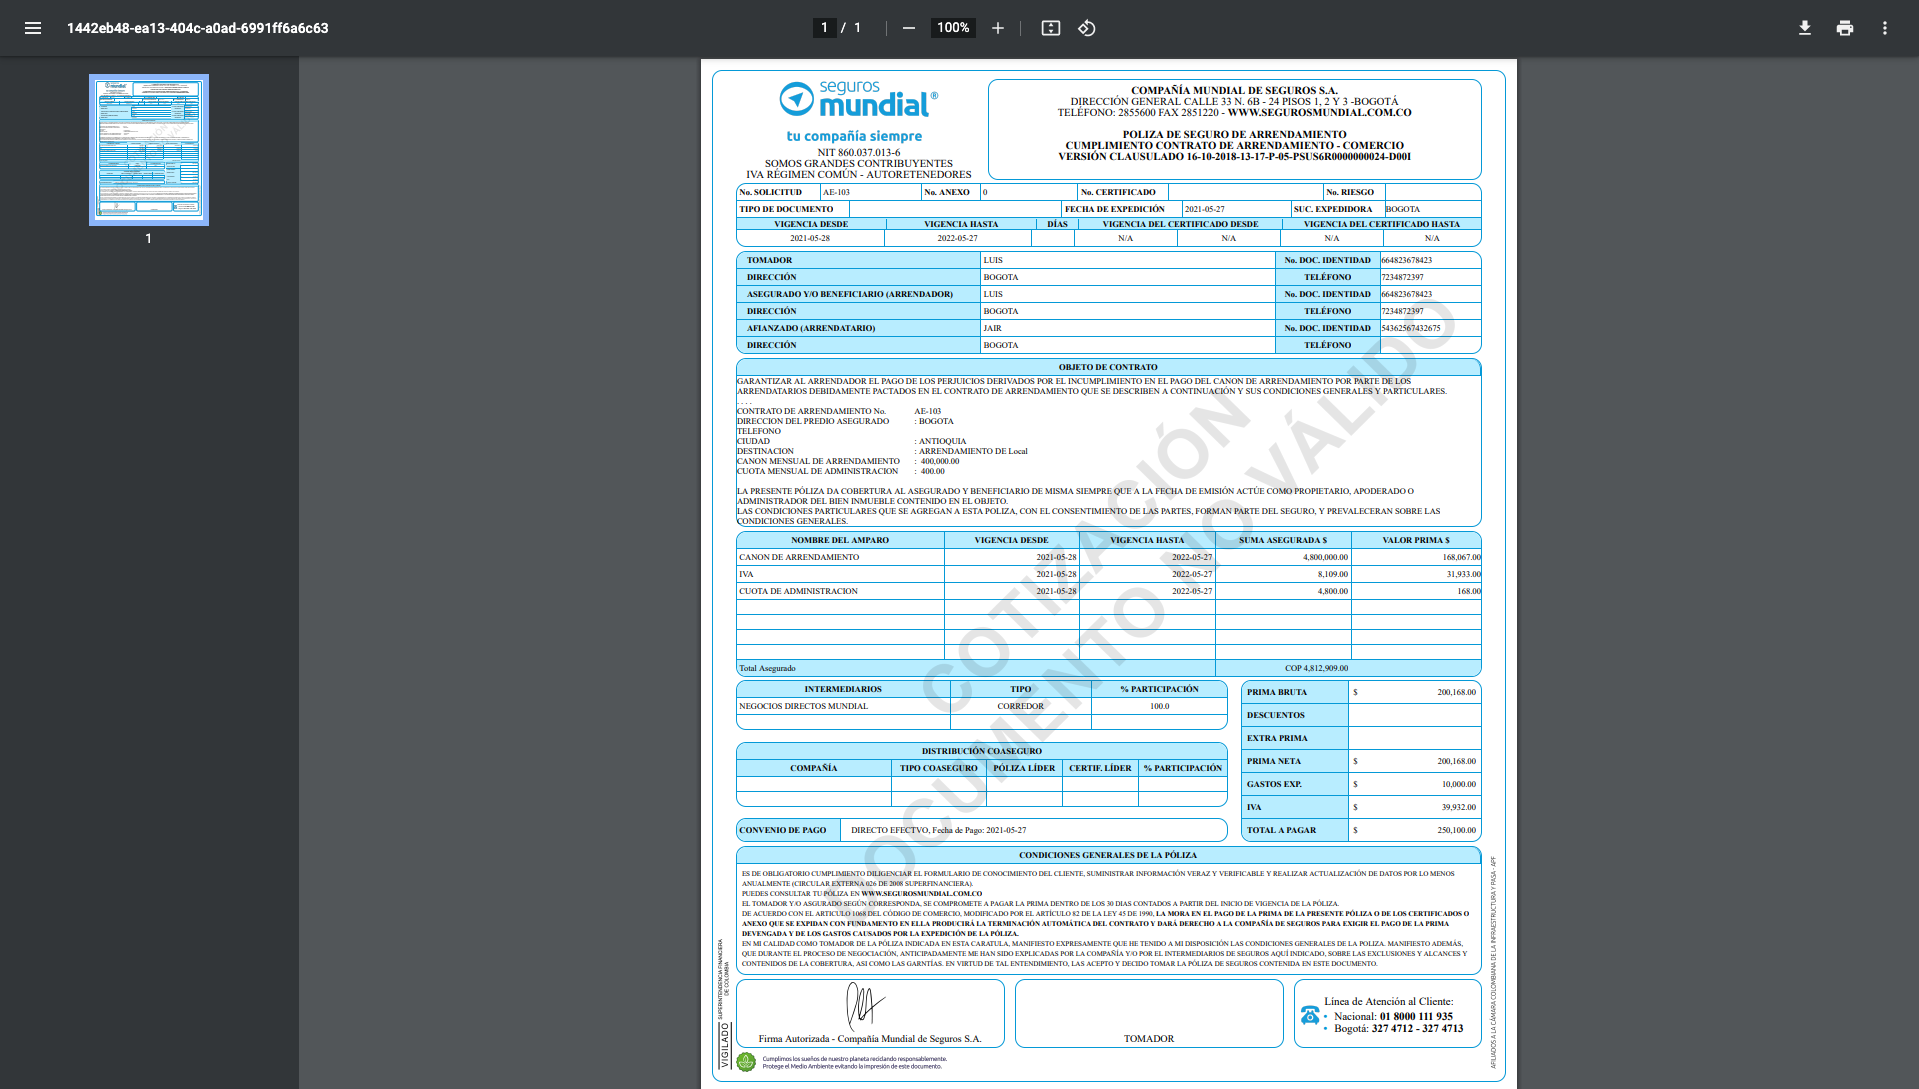Click the zoom out minus icon
This screenshot has width=1919, height=1089.
909,28
